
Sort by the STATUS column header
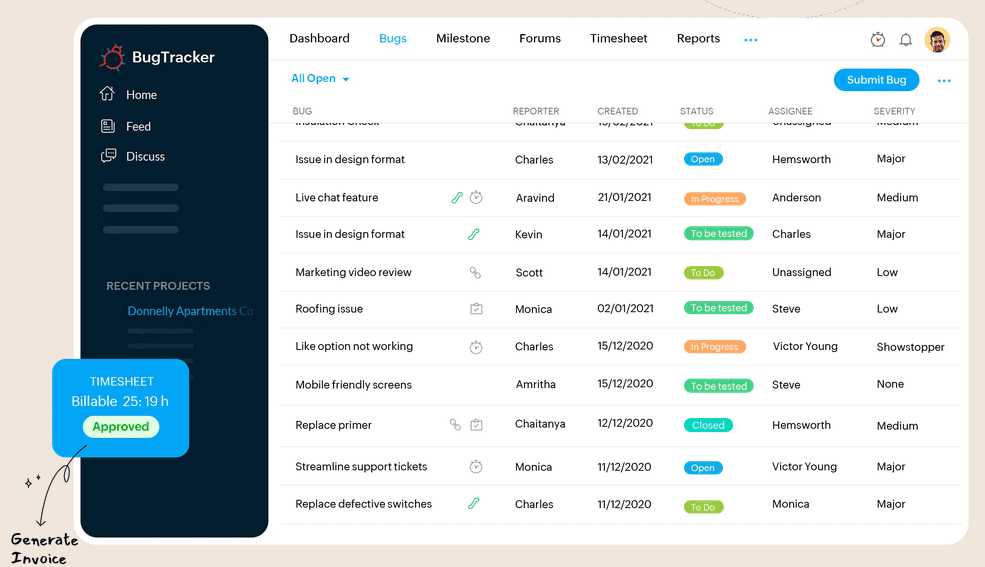point(697,111)
